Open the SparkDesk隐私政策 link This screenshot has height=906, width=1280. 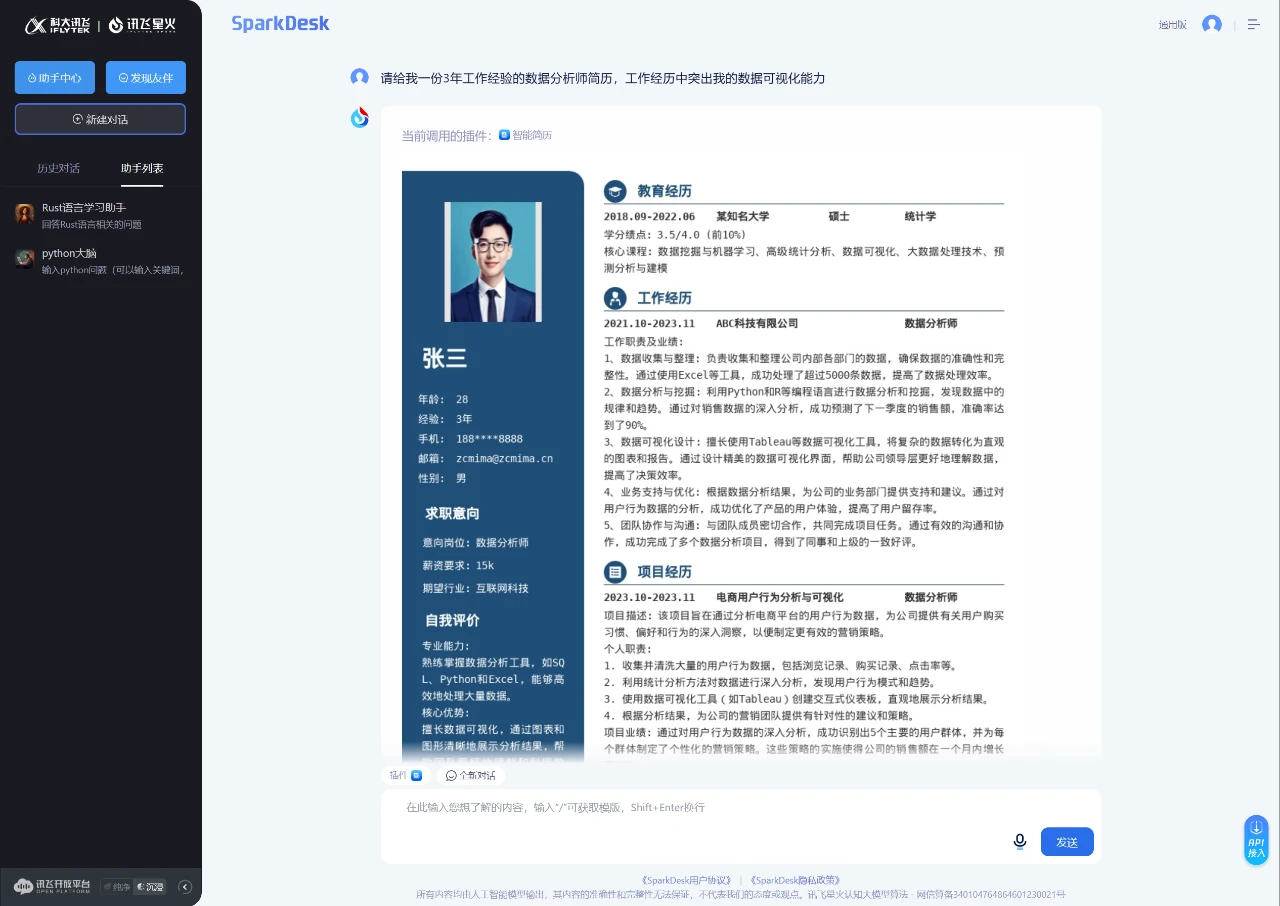pos(794,880)
